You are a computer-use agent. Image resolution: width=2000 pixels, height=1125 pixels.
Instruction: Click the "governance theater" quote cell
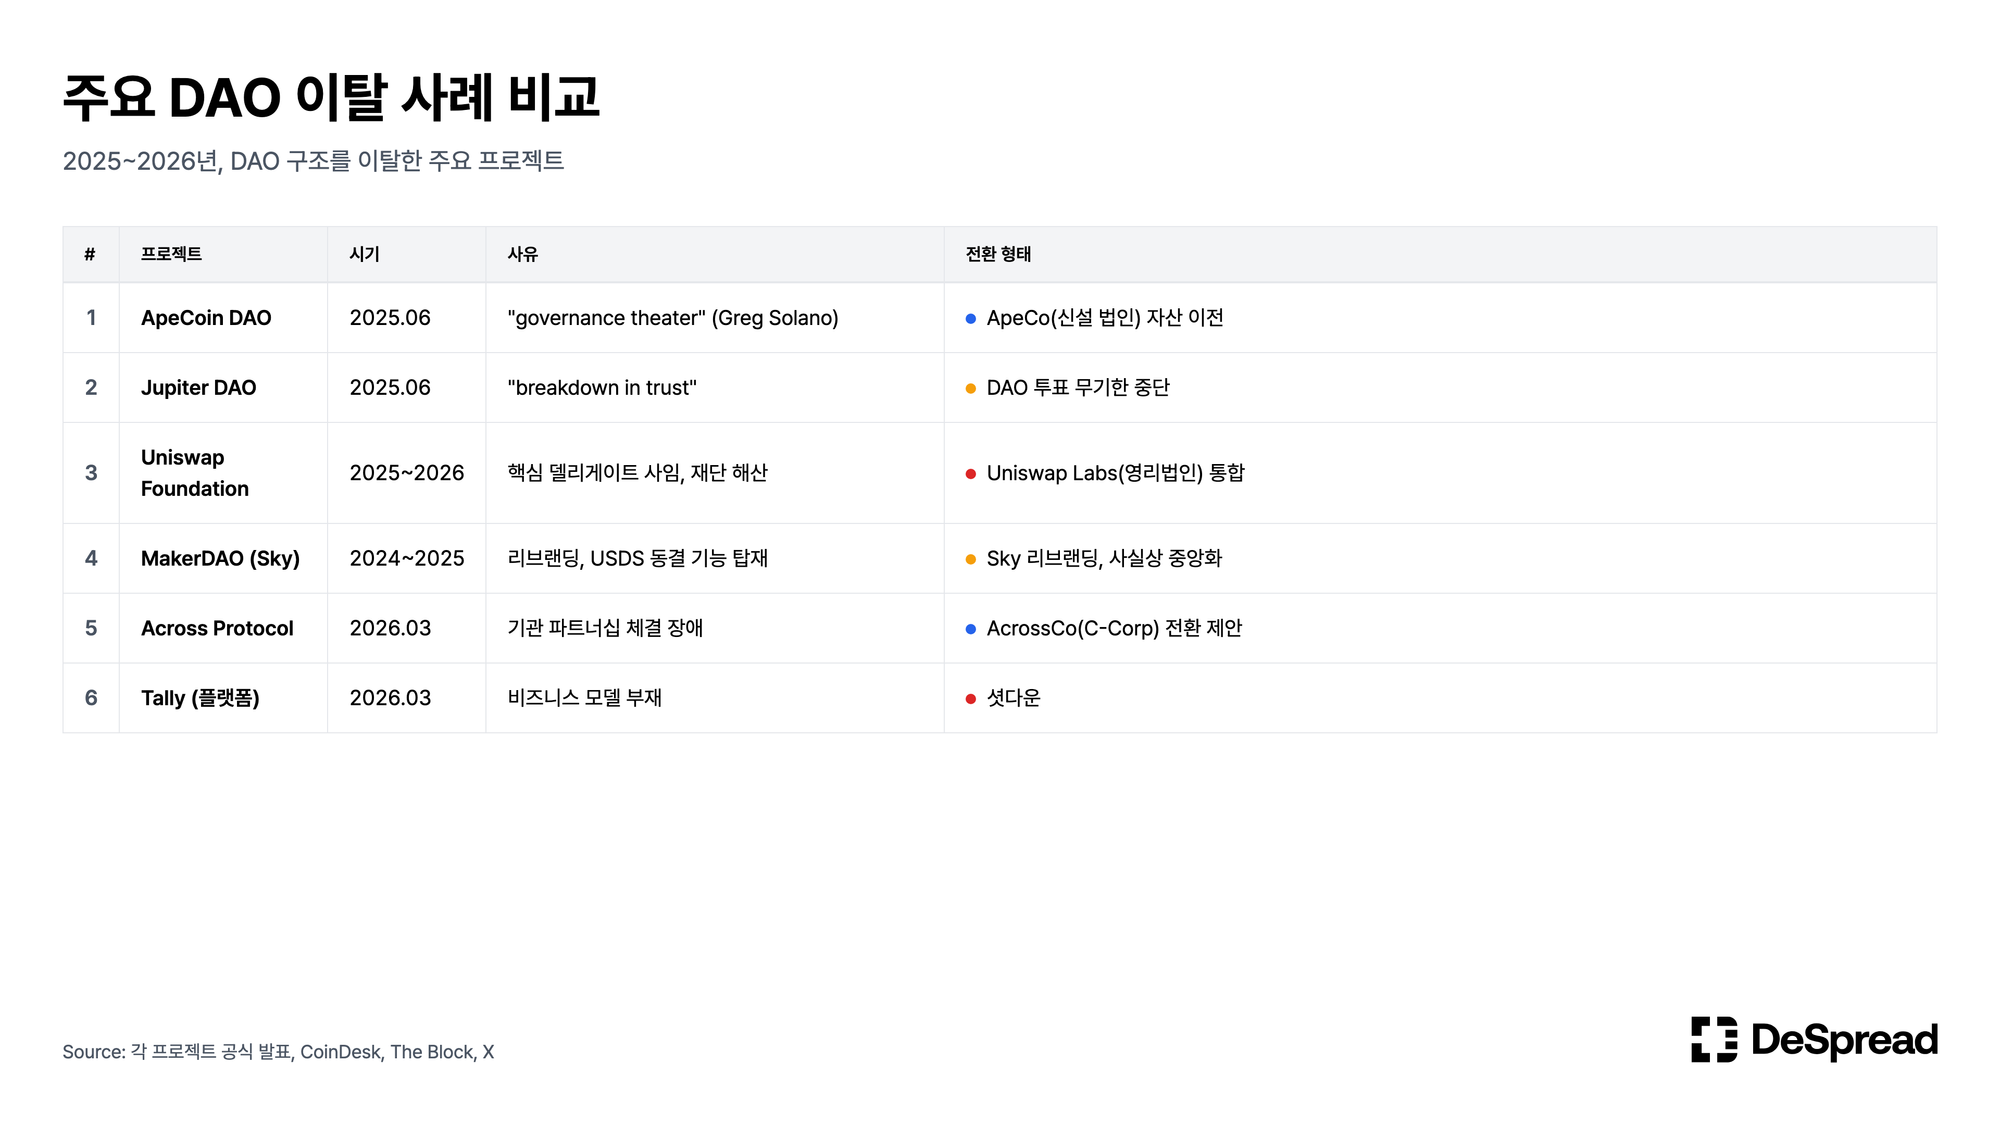[x=672, y=318]
